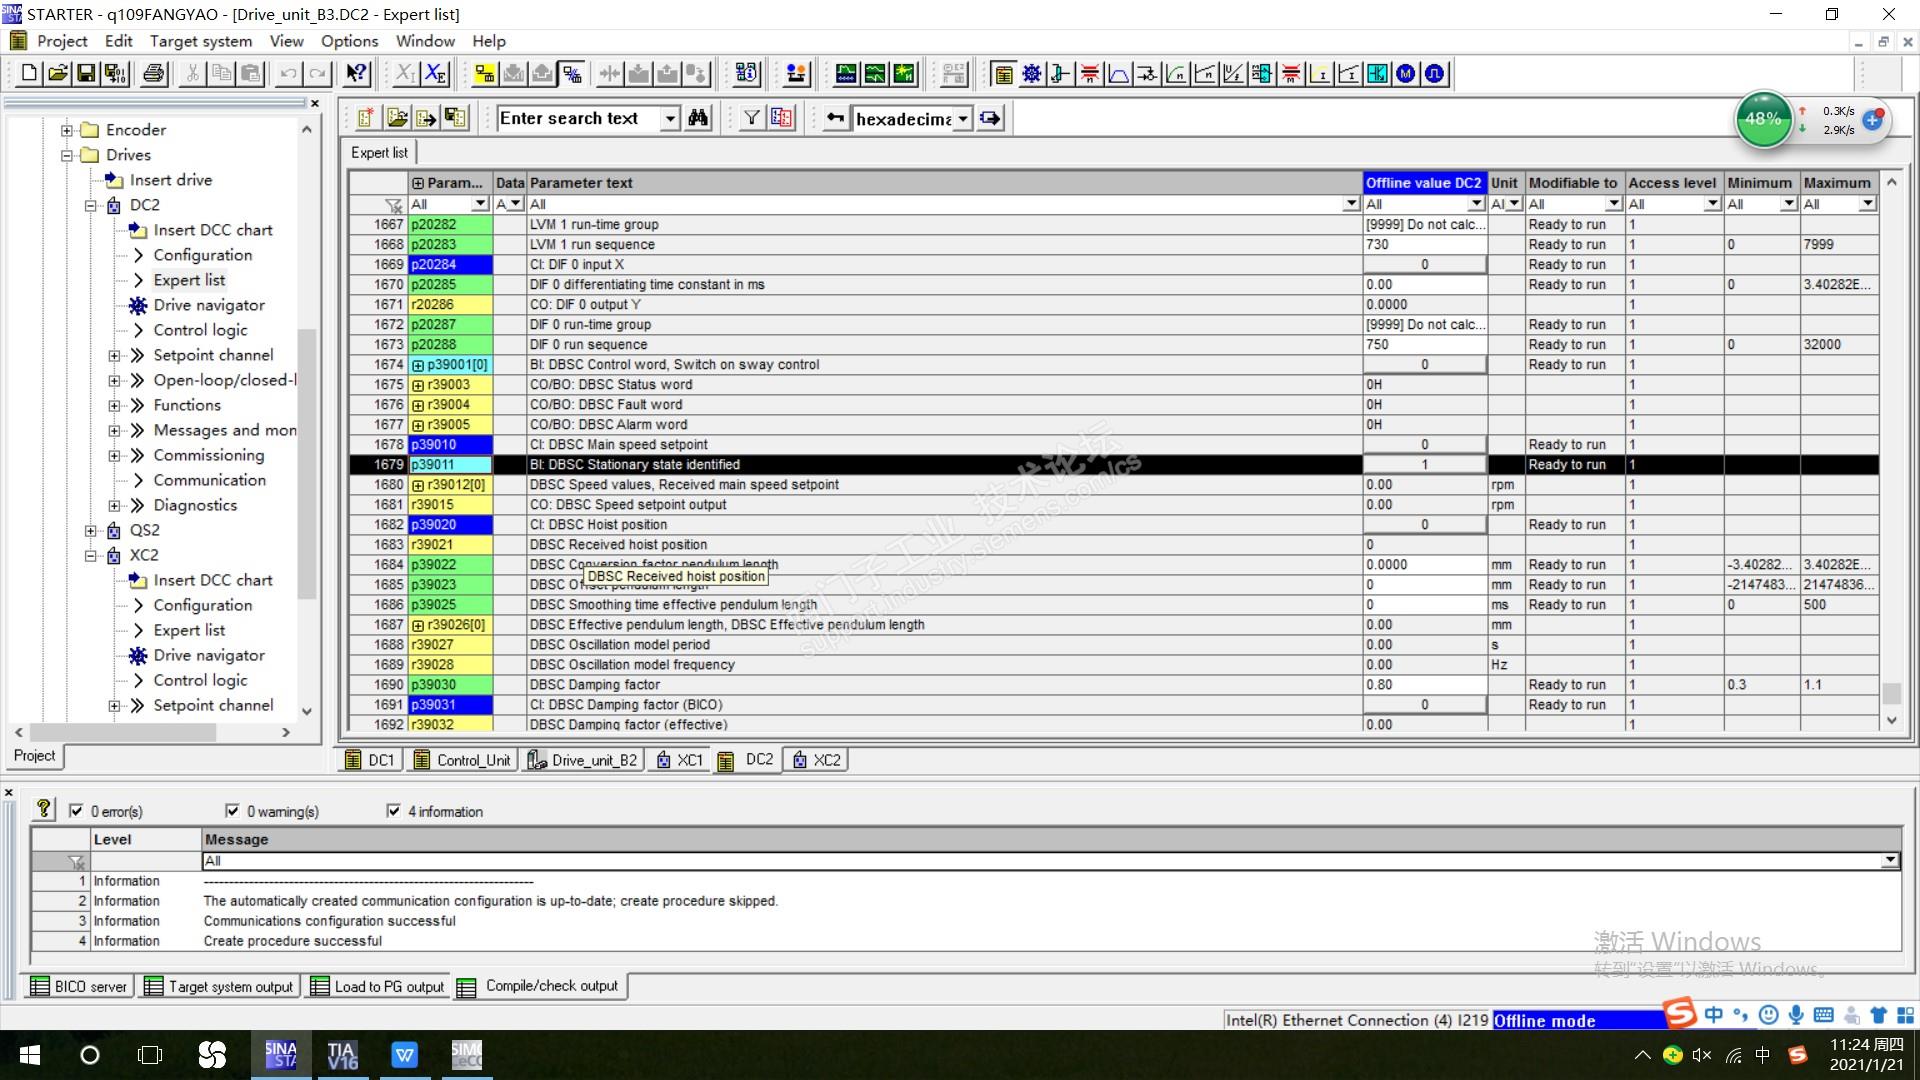The height and width of the screenshot is (1080, 1920).
Task: Open Drive navigator under DC2
Action: point(209,305)
